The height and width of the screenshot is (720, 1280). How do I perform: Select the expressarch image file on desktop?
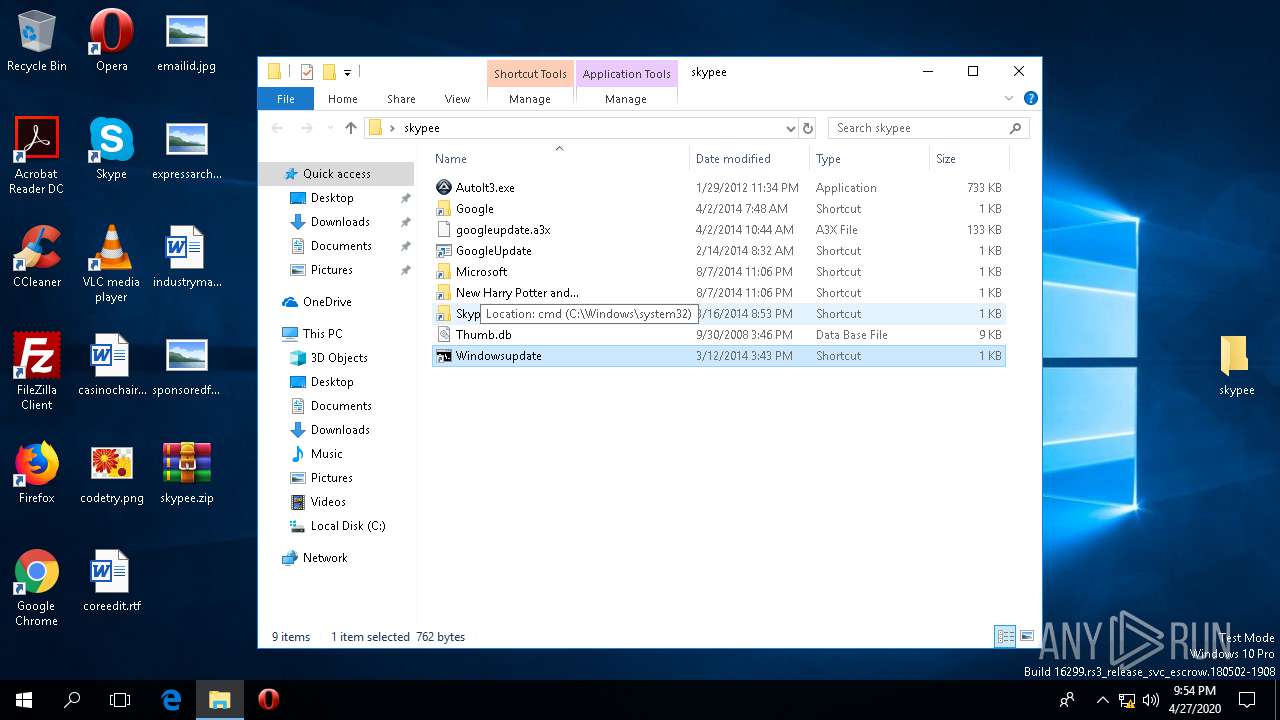pos(186,148)
